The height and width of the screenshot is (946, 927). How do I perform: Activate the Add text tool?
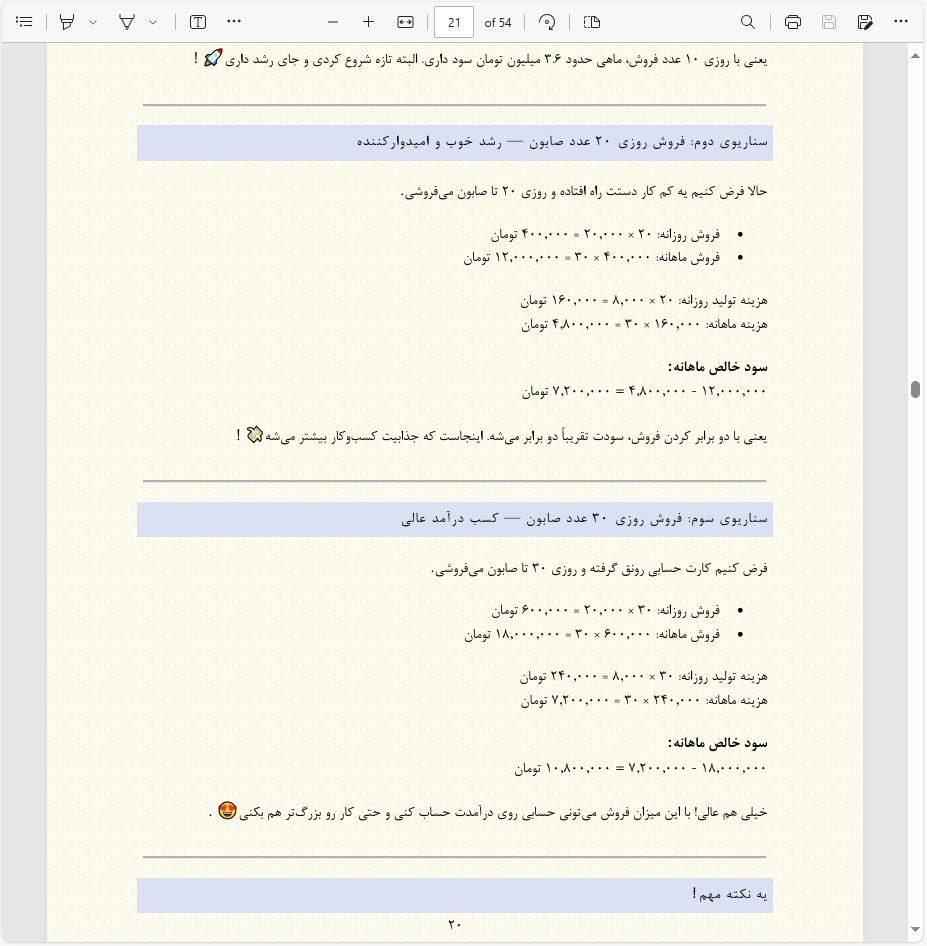197,22
